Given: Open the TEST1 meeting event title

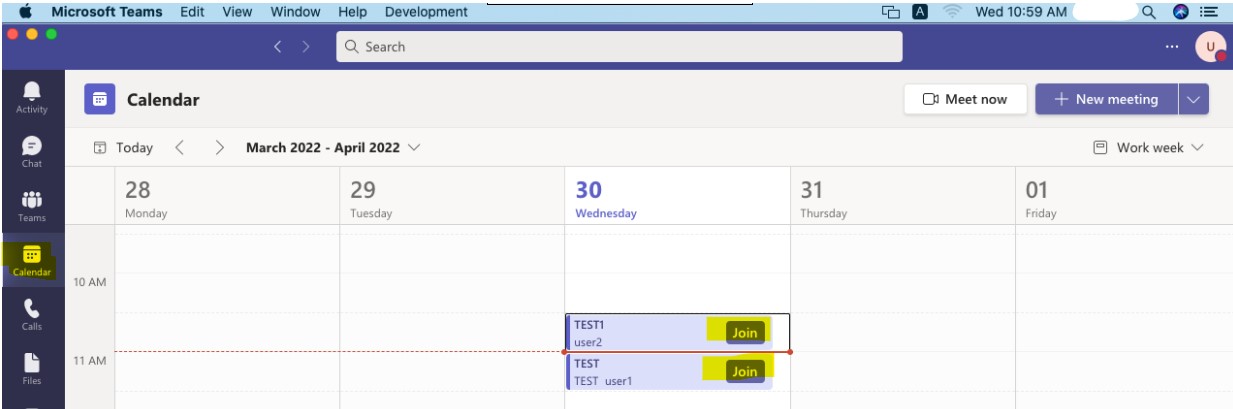Looking at the screenshot, I should [x=589, y=325].
